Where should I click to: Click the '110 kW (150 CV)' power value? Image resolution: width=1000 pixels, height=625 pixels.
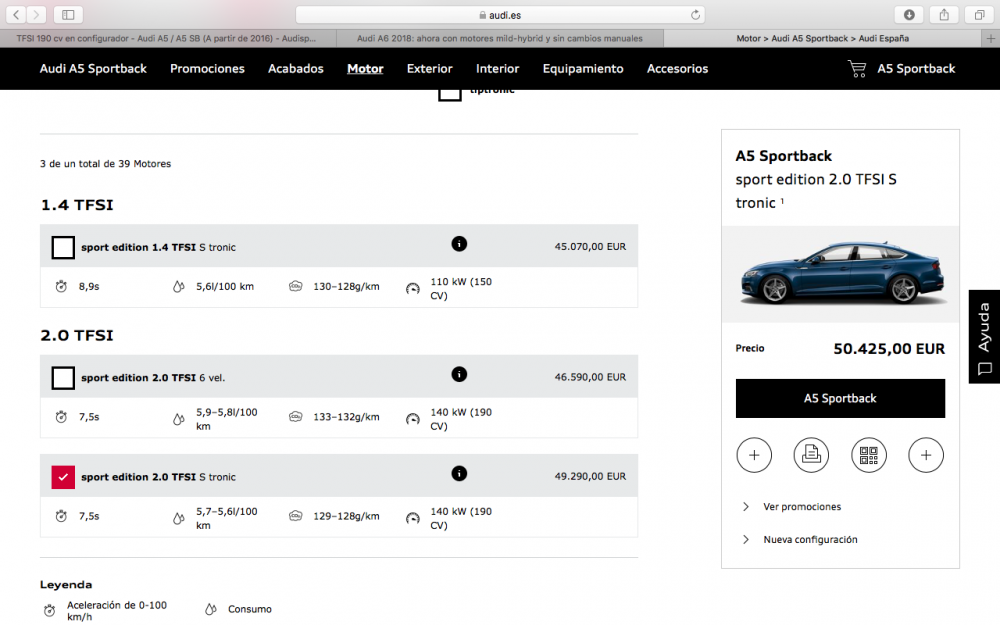[x=461, y=288]
